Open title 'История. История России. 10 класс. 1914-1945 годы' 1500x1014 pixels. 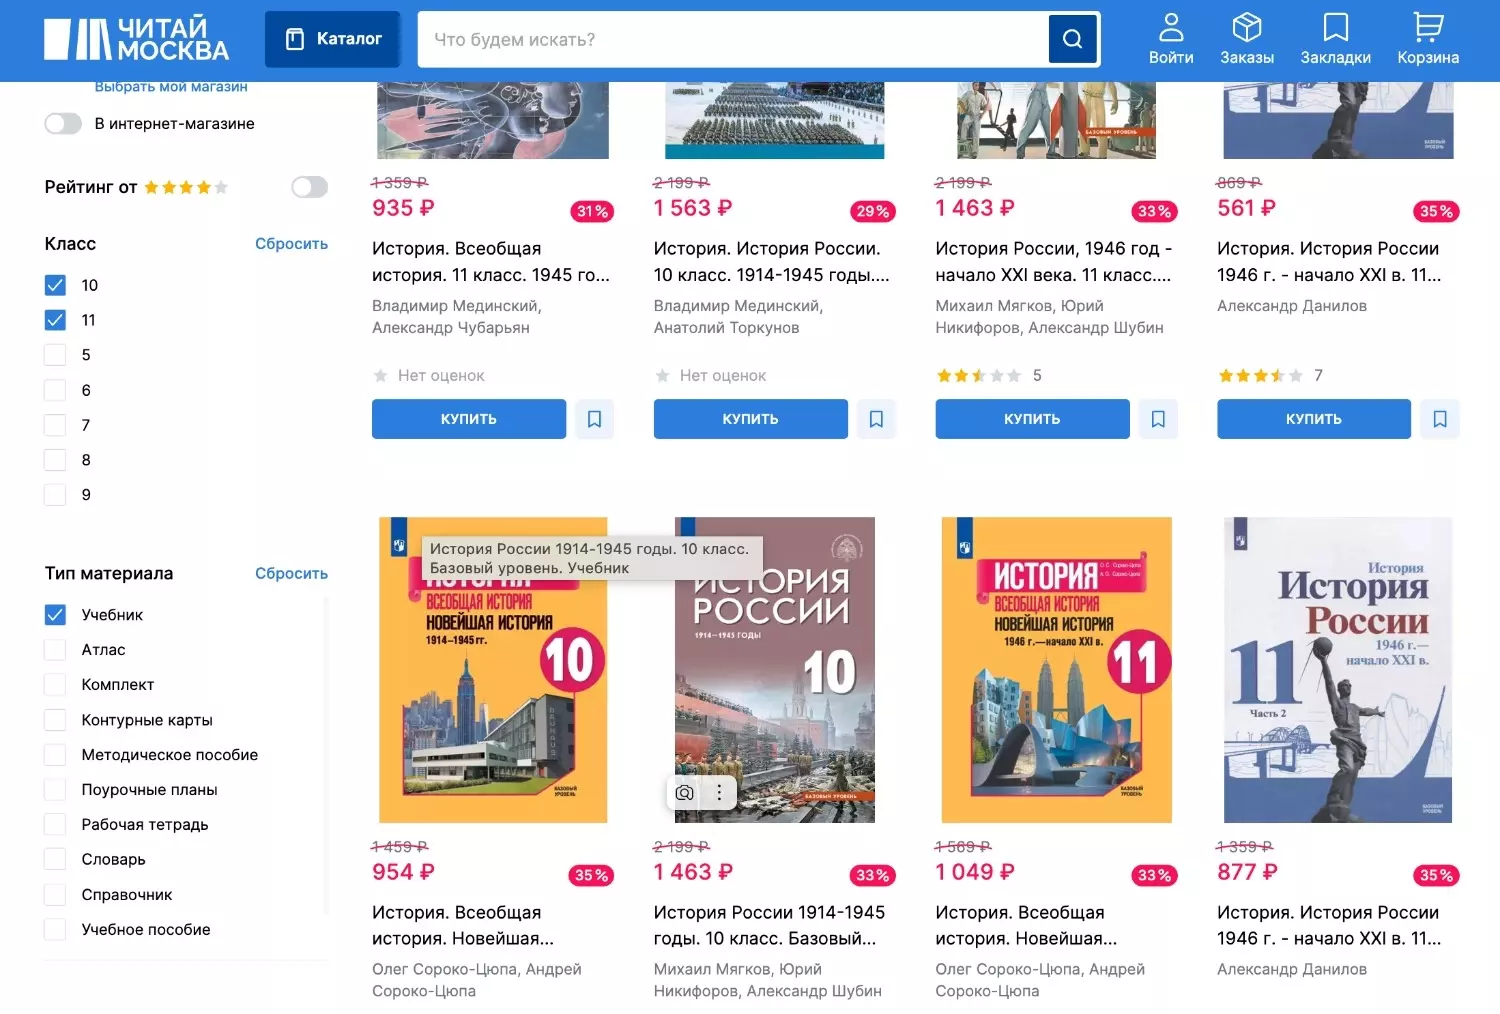tap(772, 262)
